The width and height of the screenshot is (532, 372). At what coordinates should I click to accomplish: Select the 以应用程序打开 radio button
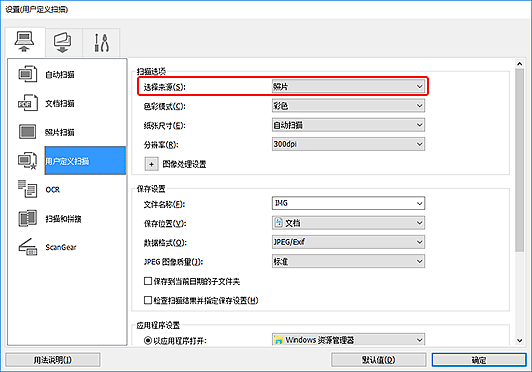click(148, 340)
